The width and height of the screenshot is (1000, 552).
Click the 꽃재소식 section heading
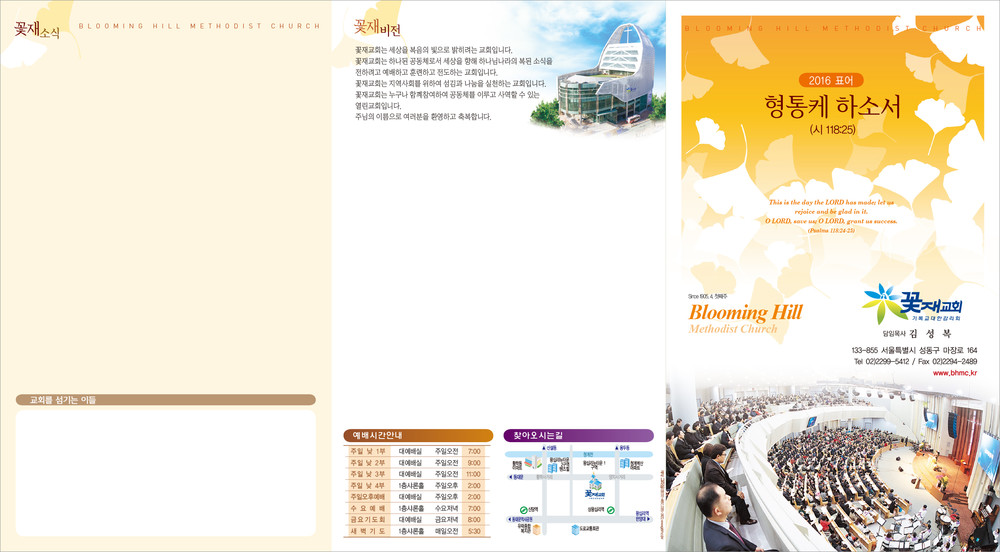click(36, 30)
